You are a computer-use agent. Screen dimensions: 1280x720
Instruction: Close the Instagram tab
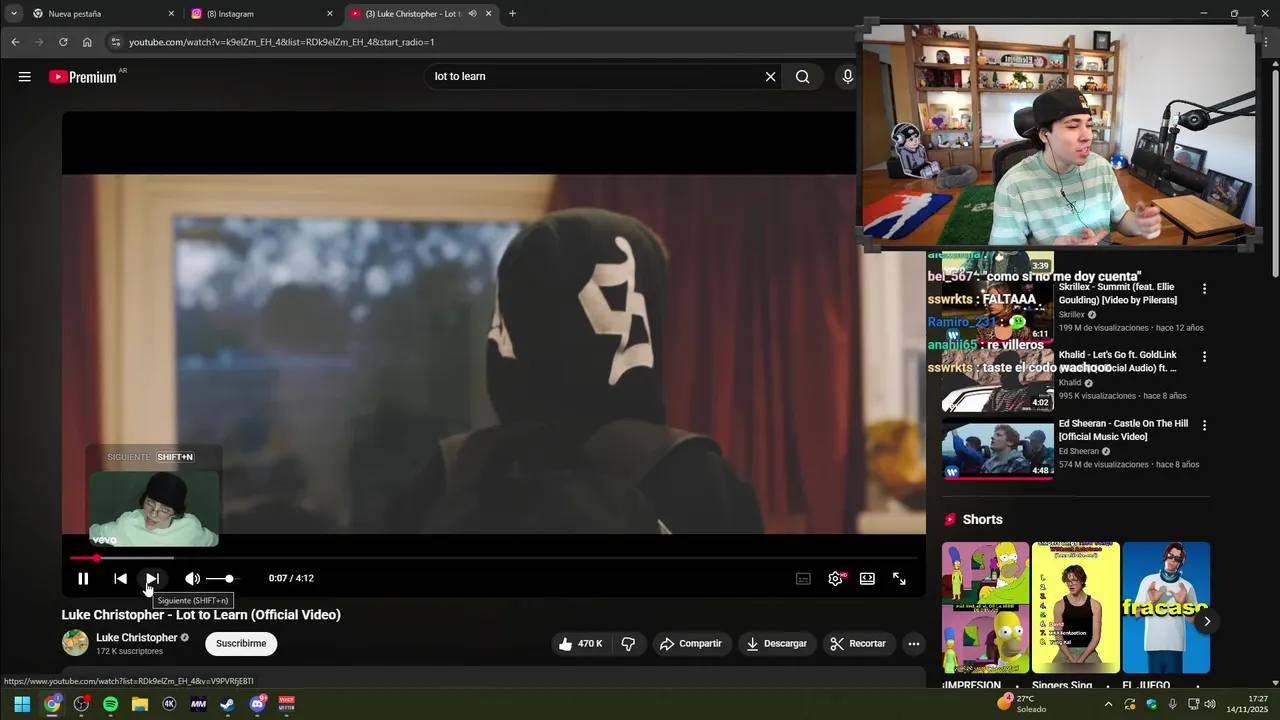tap(329, 14)
